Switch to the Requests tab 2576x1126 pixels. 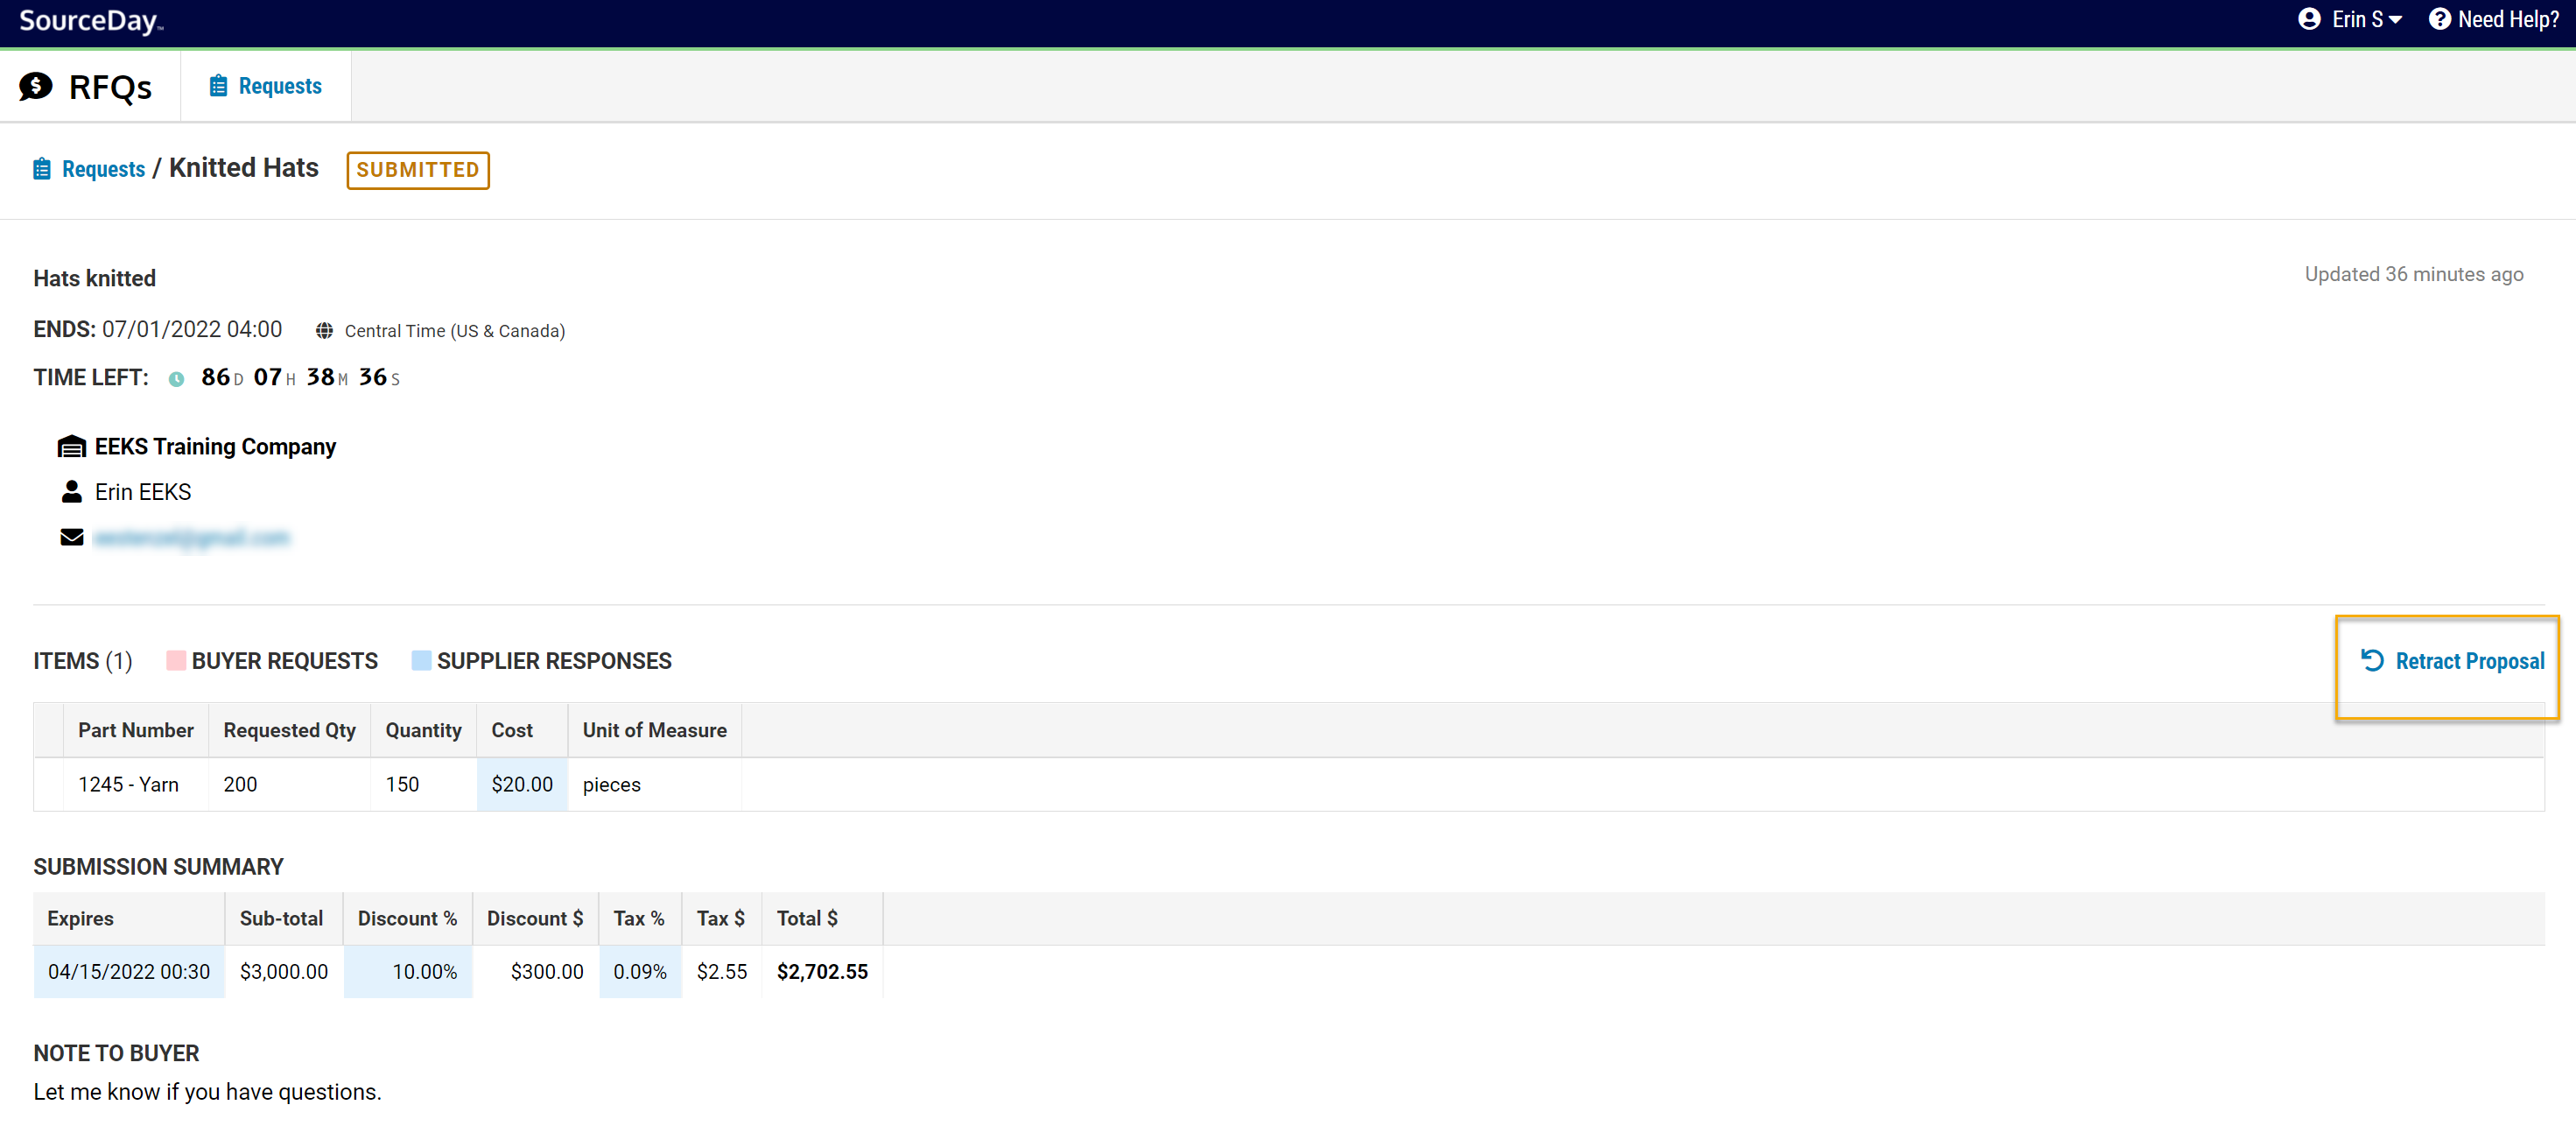(265, 86)
